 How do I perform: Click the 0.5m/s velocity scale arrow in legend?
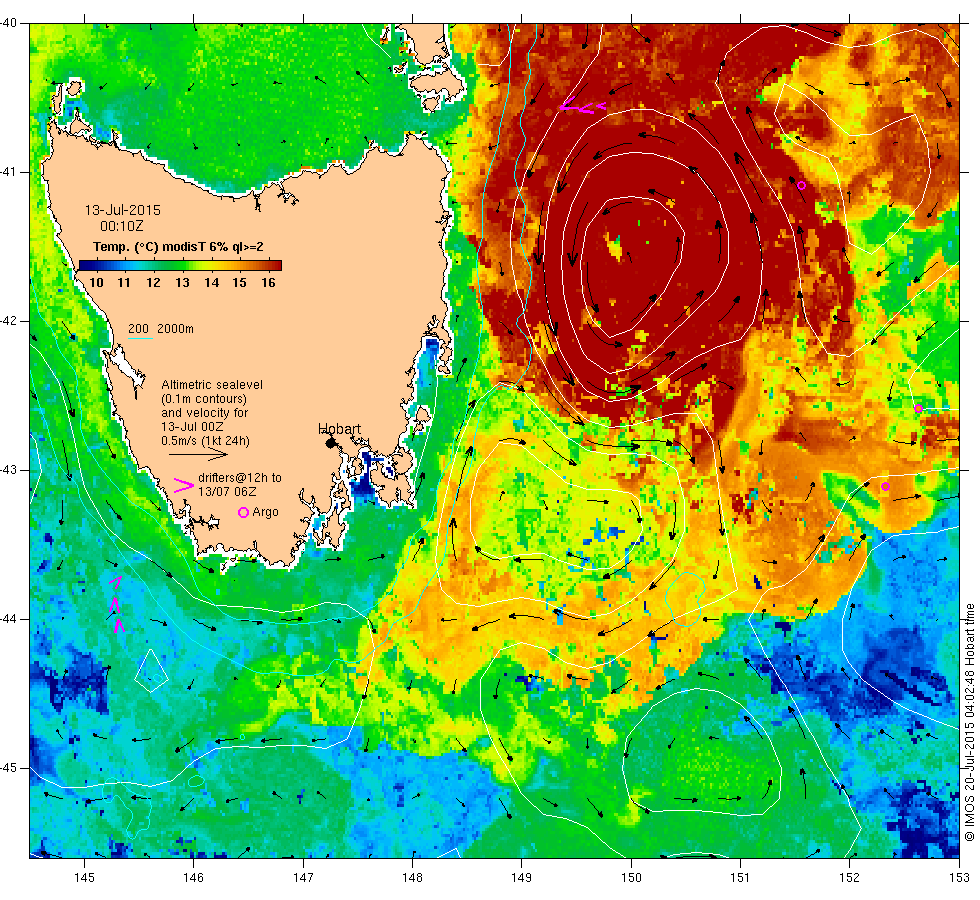198,454
